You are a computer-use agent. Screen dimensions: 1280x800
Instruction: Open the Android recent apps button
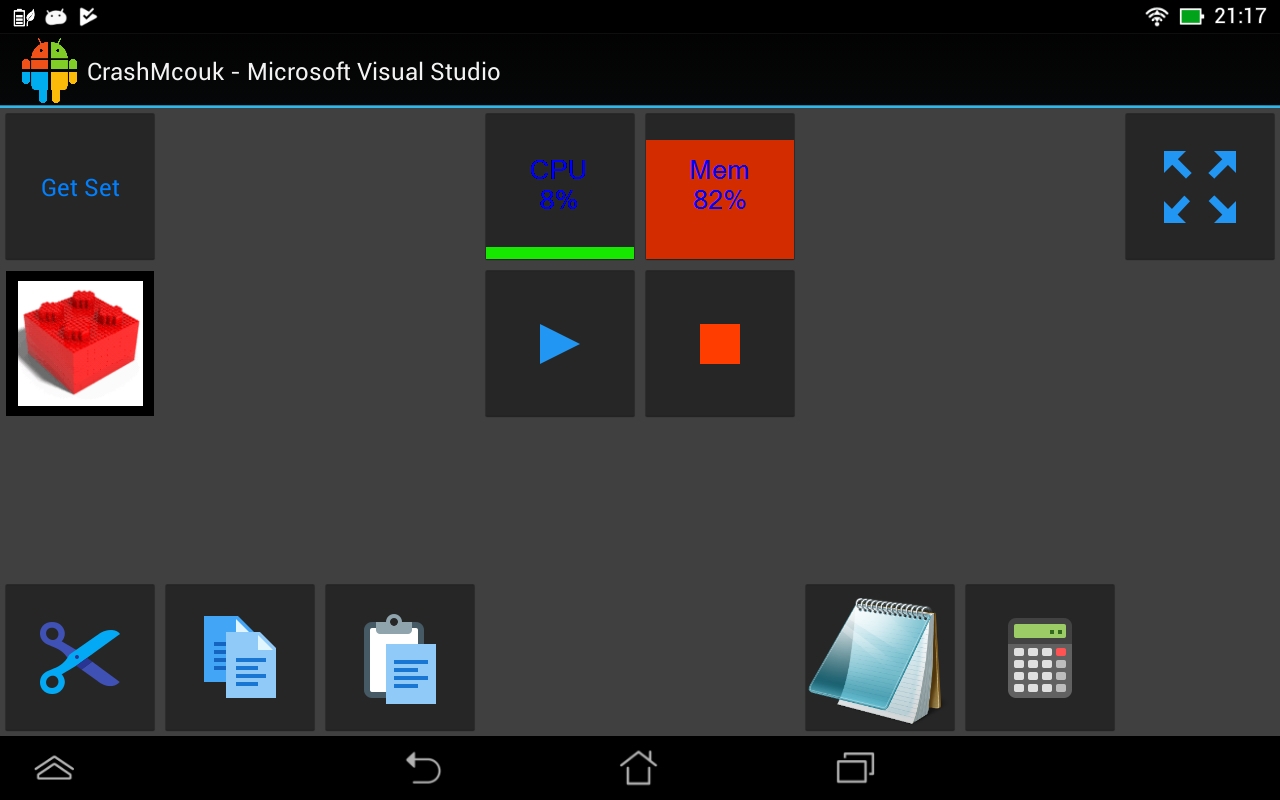[x=855, y=768]
